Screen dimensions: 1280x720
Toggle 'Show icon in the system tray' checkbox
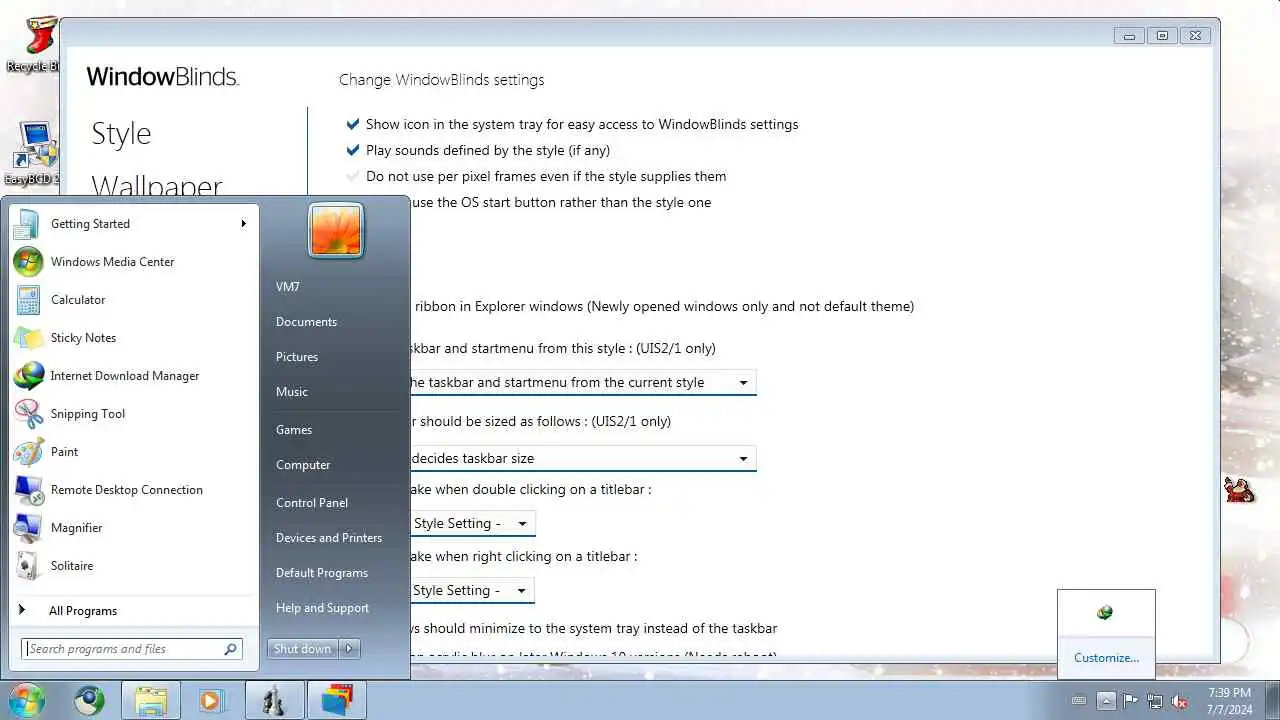(x=352, y=125)
